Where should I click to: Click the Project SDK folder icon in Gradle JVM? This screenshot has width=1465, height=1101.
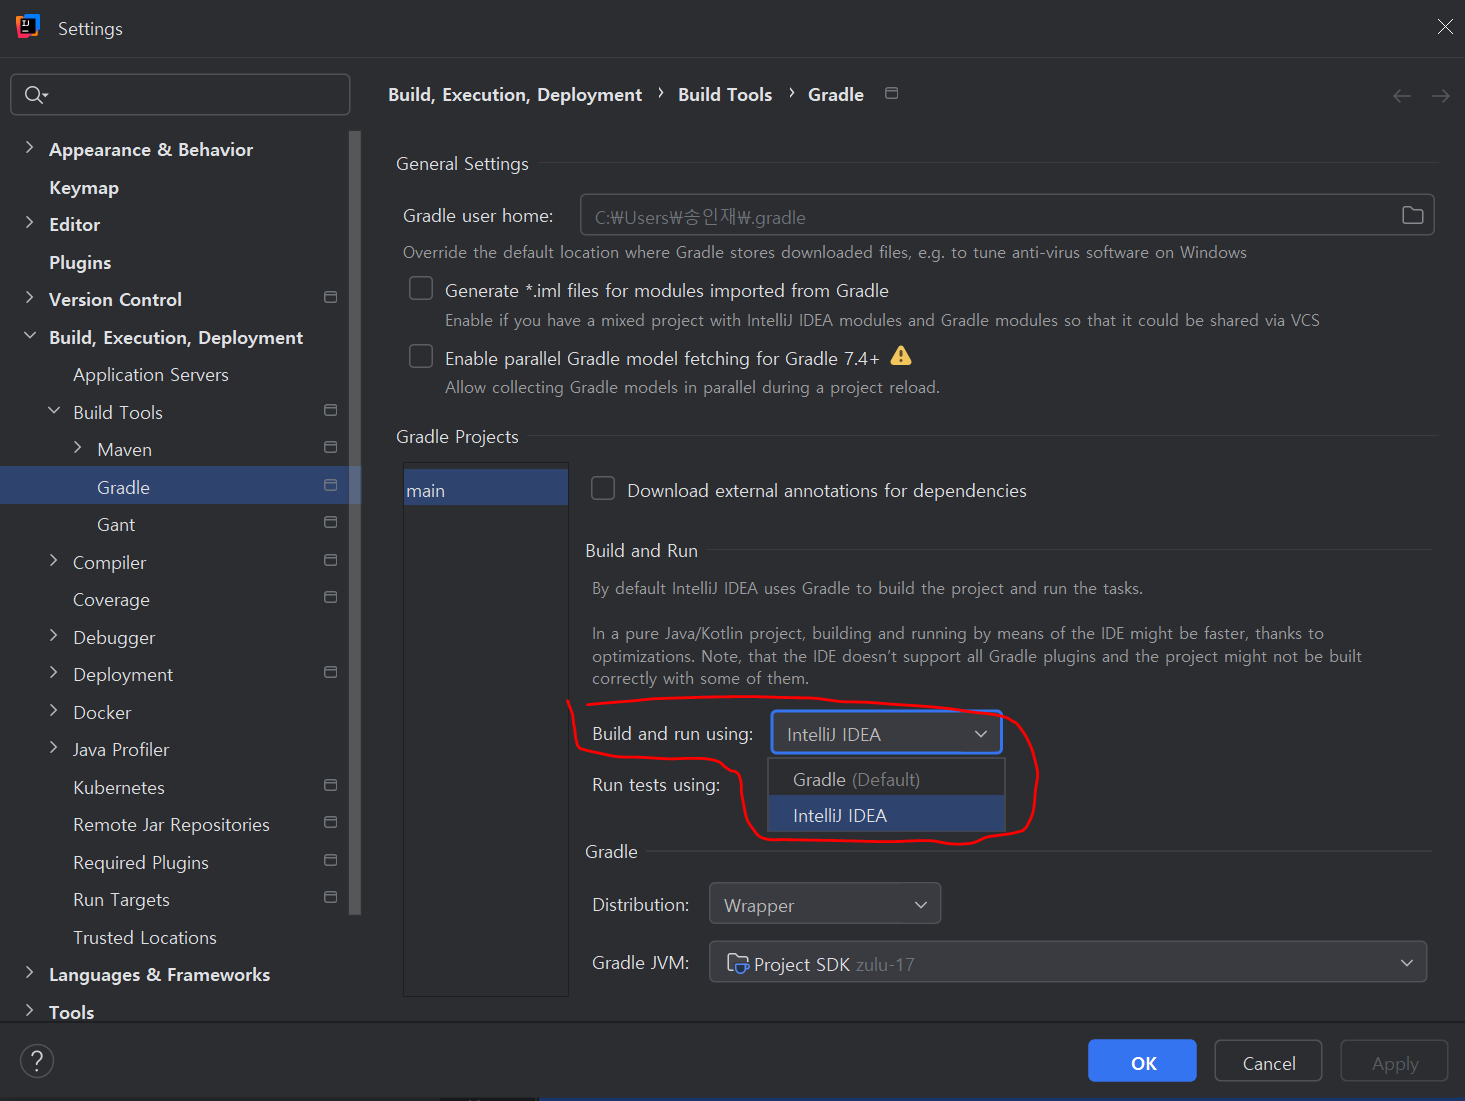pyautogui.click(x=738, y=963)
